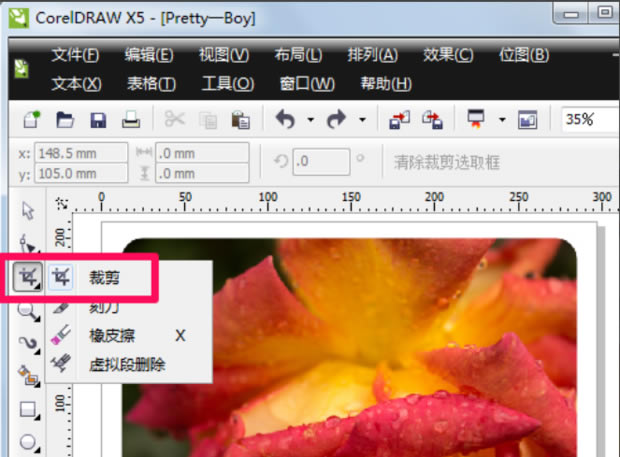620x457 pixels.
Task: Select the Zoom magnifier tool
Action: [28, 311]
